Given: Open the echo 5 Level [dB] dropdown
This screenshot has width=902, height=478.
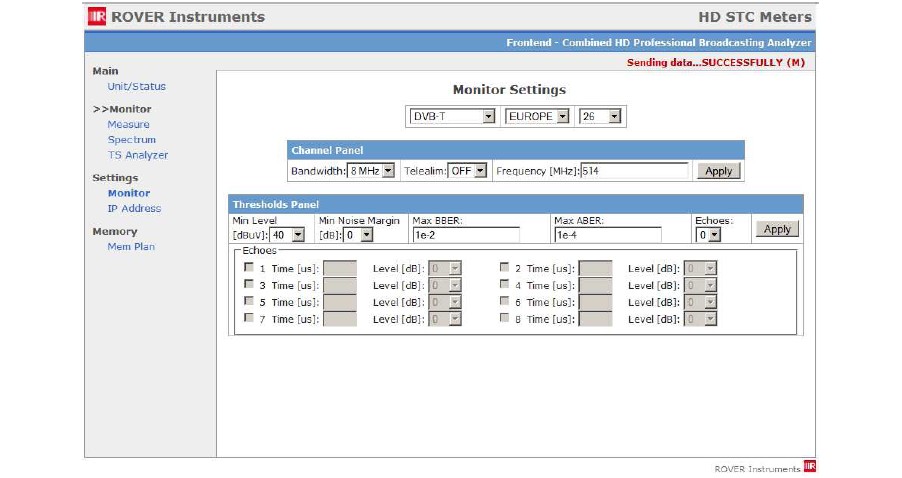Looking at the screenshot, I should 445,302.
